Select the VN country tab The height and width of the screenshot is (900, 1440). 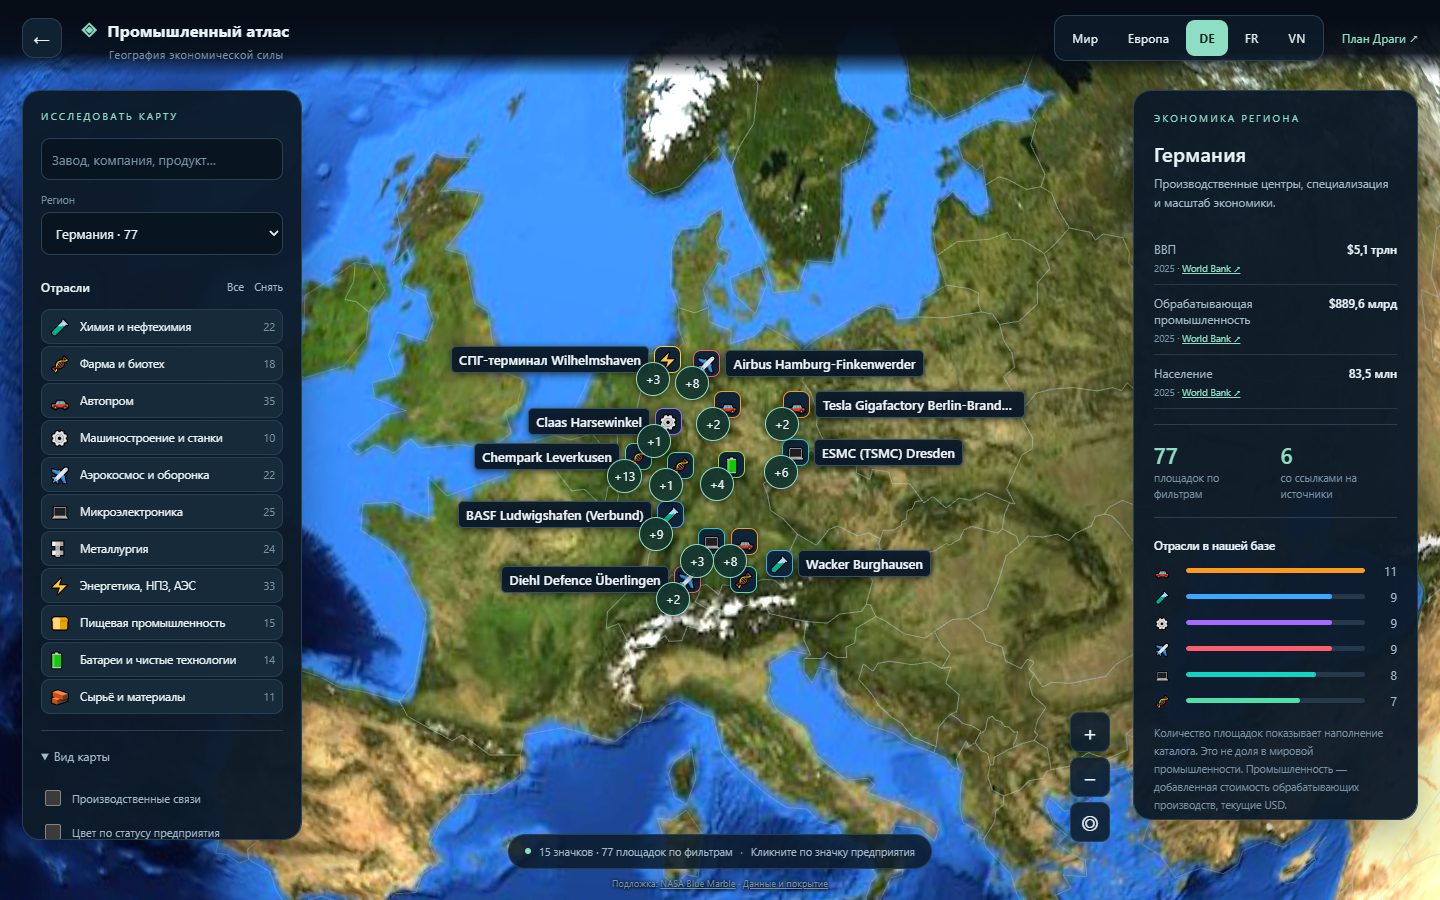1296,39
